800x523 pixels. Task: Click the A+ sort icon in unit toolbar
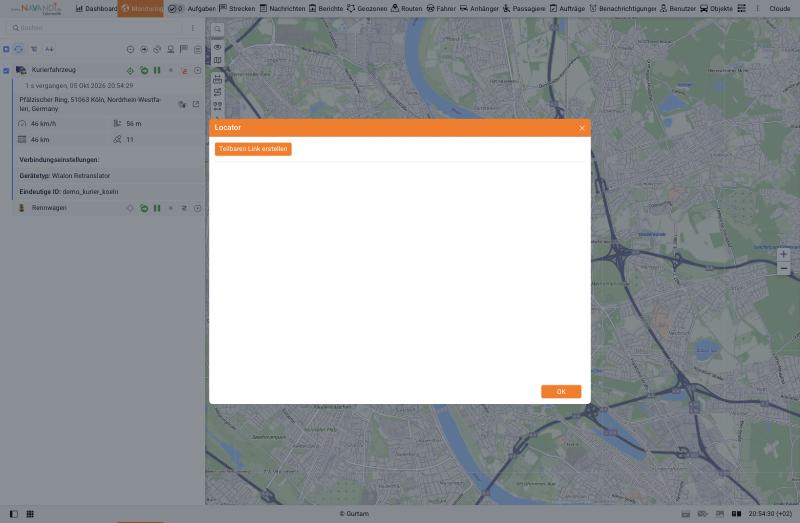[49, 49]
